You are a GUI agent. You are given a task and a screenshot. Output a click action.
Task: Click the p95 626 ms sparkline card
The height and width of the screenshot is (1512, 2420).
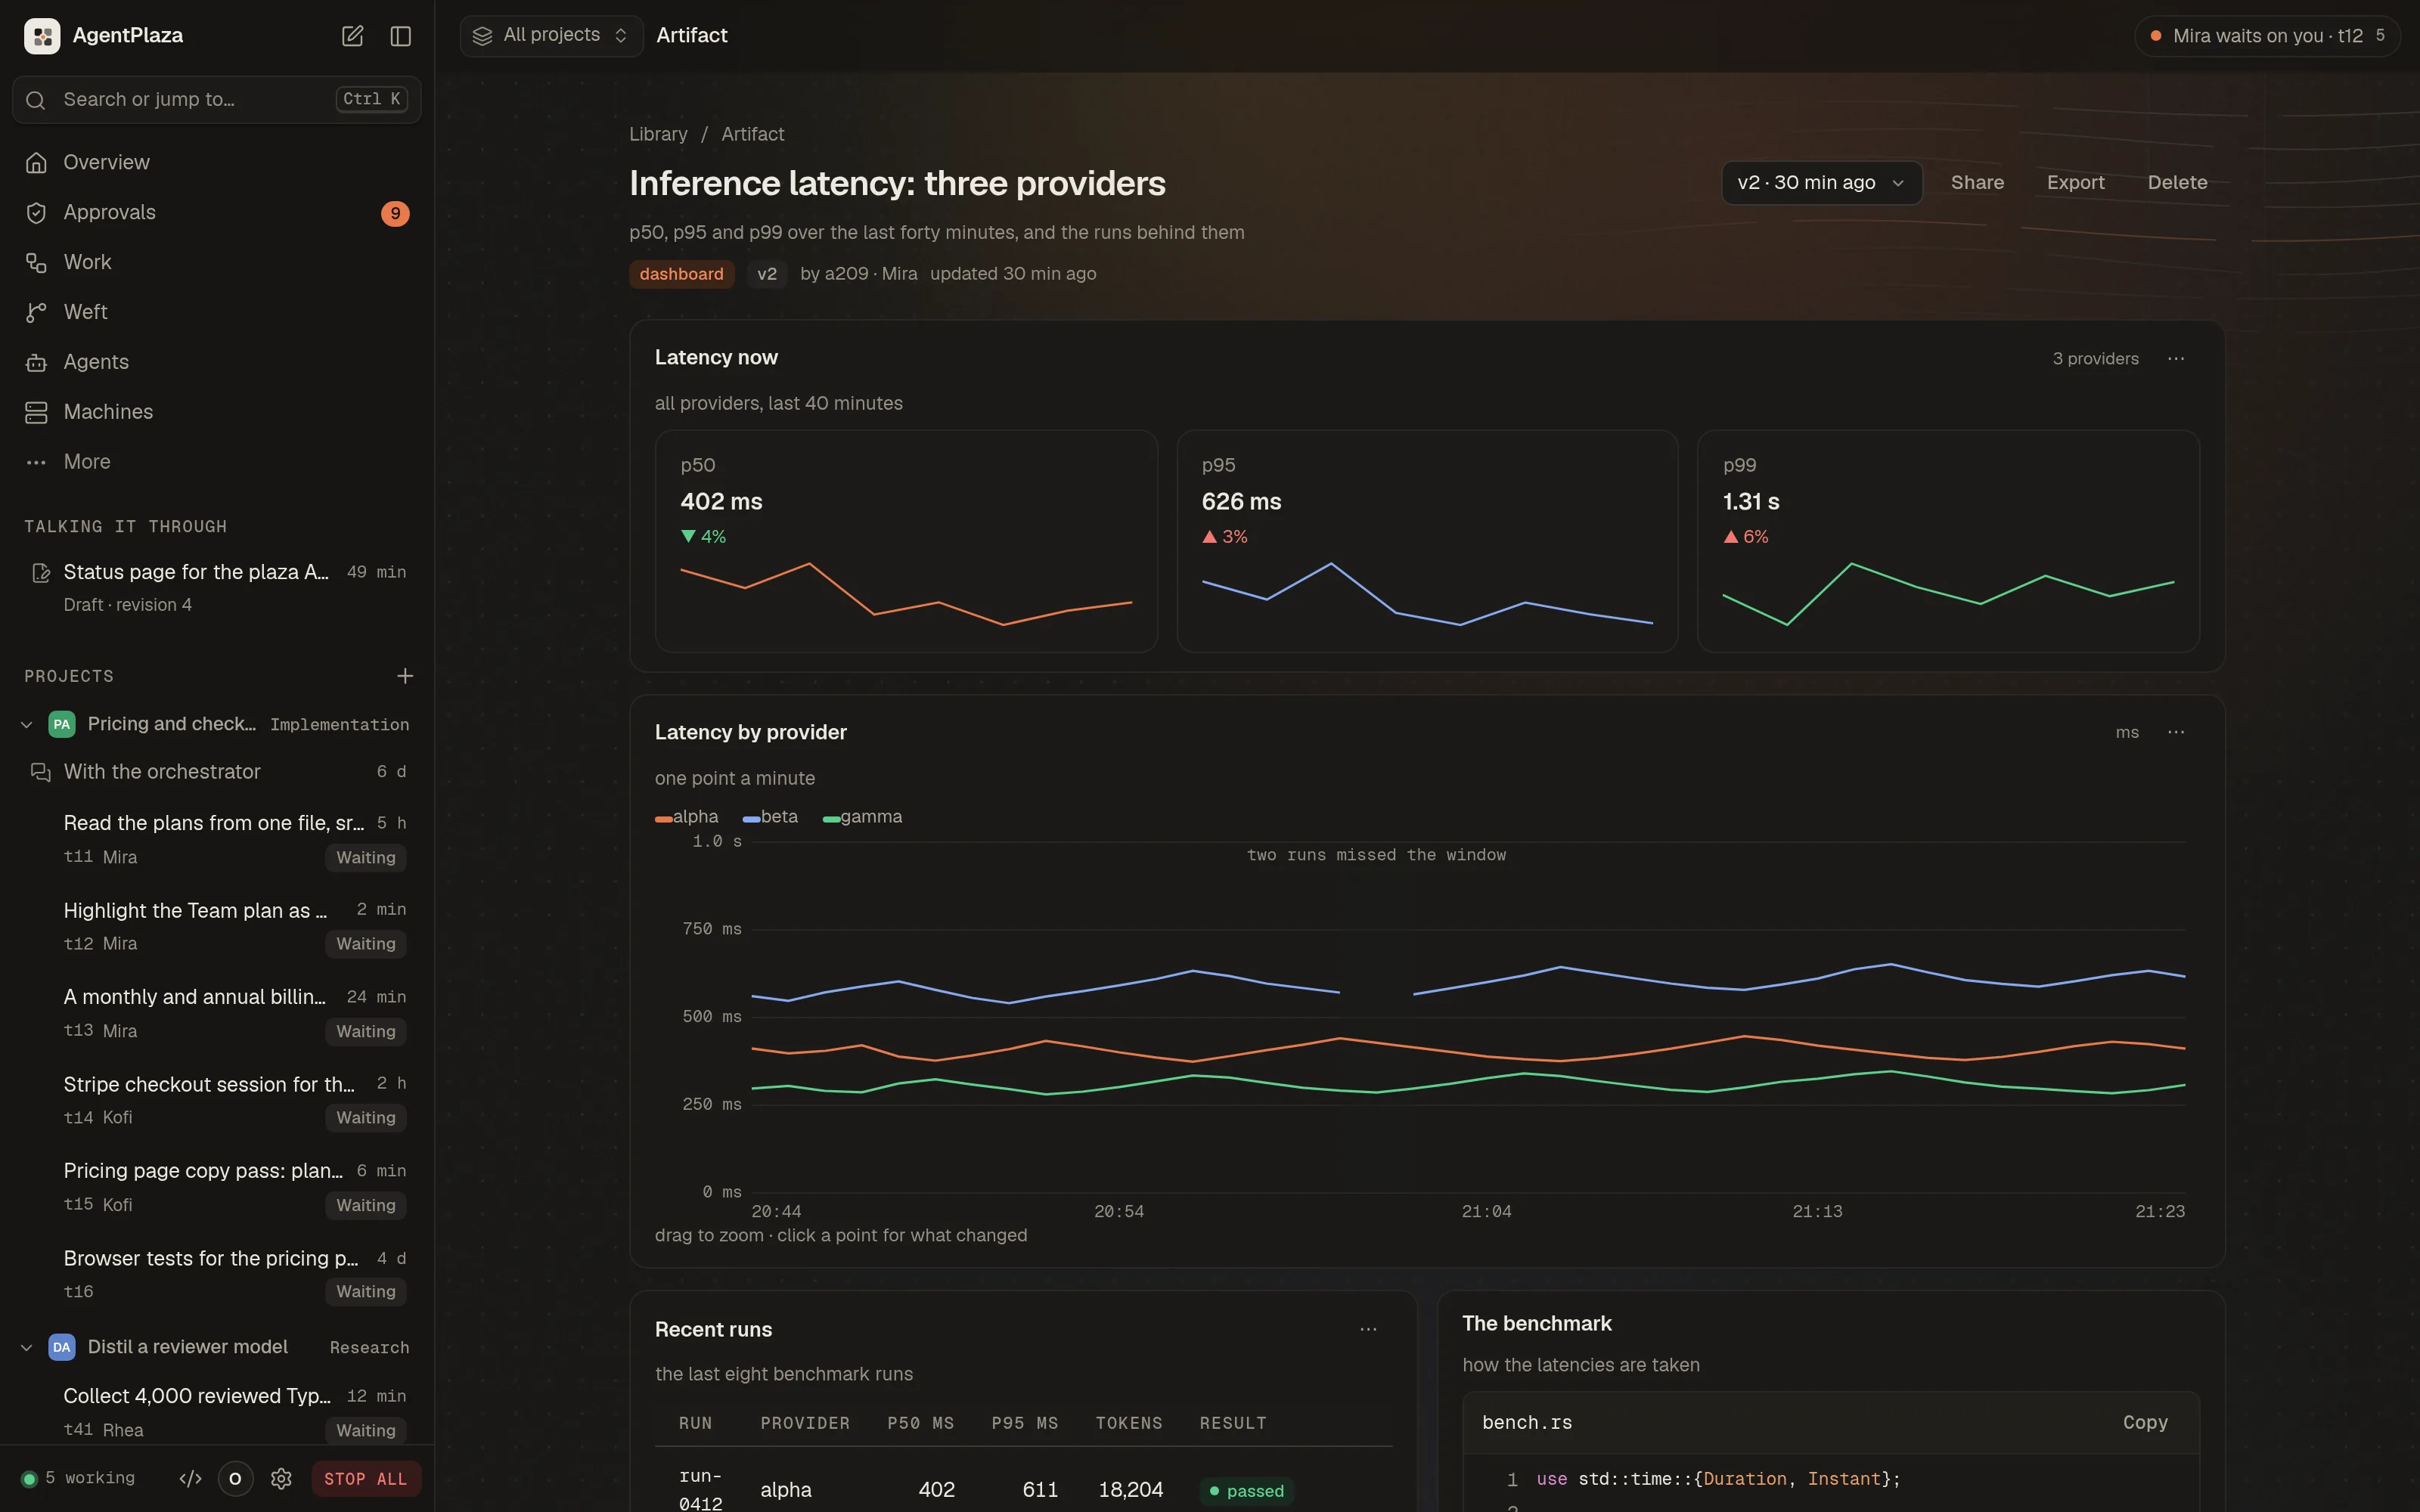[1427, 541]
